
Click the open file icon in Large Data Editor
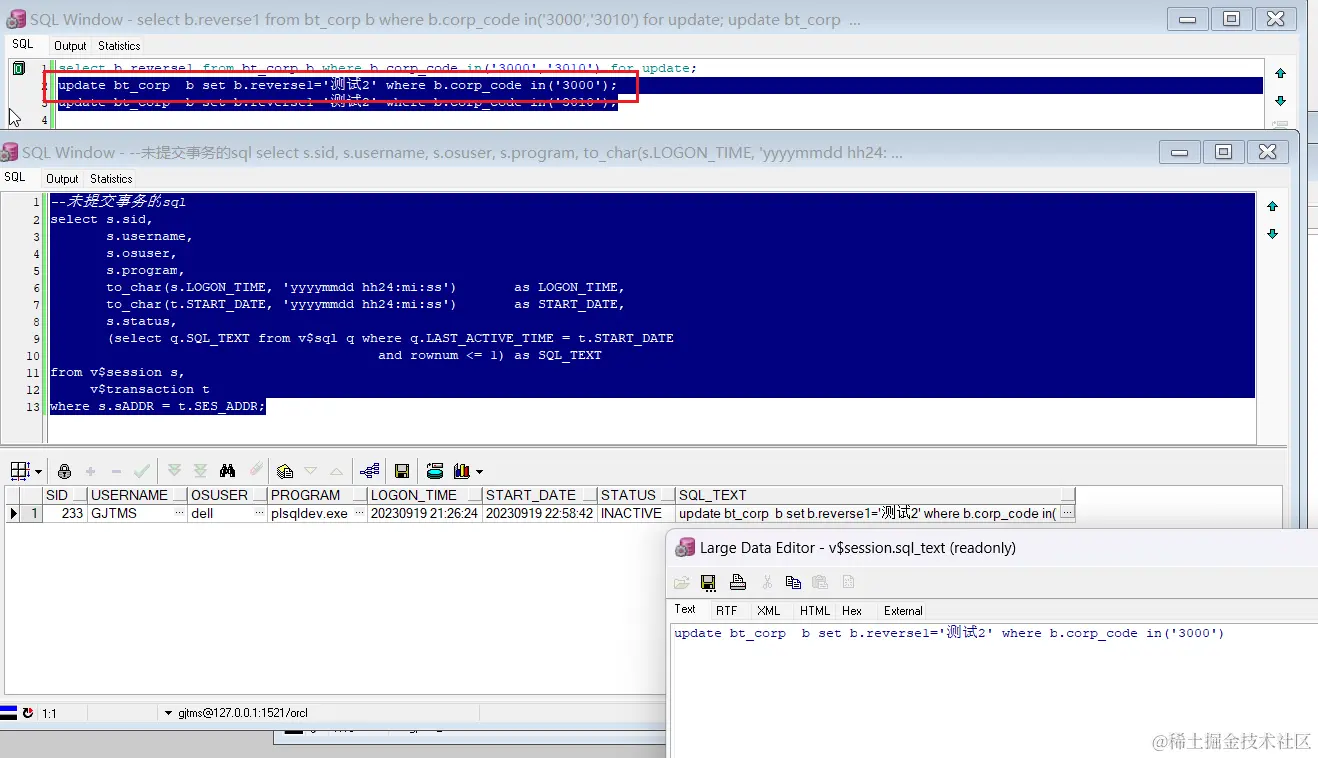point(682,582)
